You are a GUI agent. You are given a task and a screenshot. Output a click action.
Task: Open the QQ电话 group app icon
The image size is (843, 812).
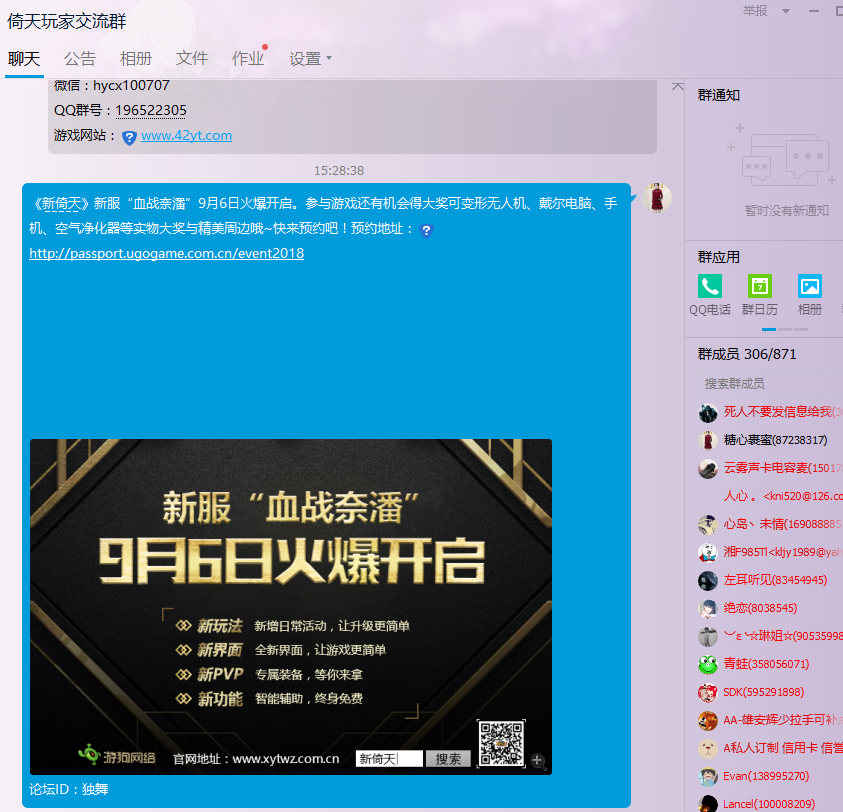tap(710, 286)
